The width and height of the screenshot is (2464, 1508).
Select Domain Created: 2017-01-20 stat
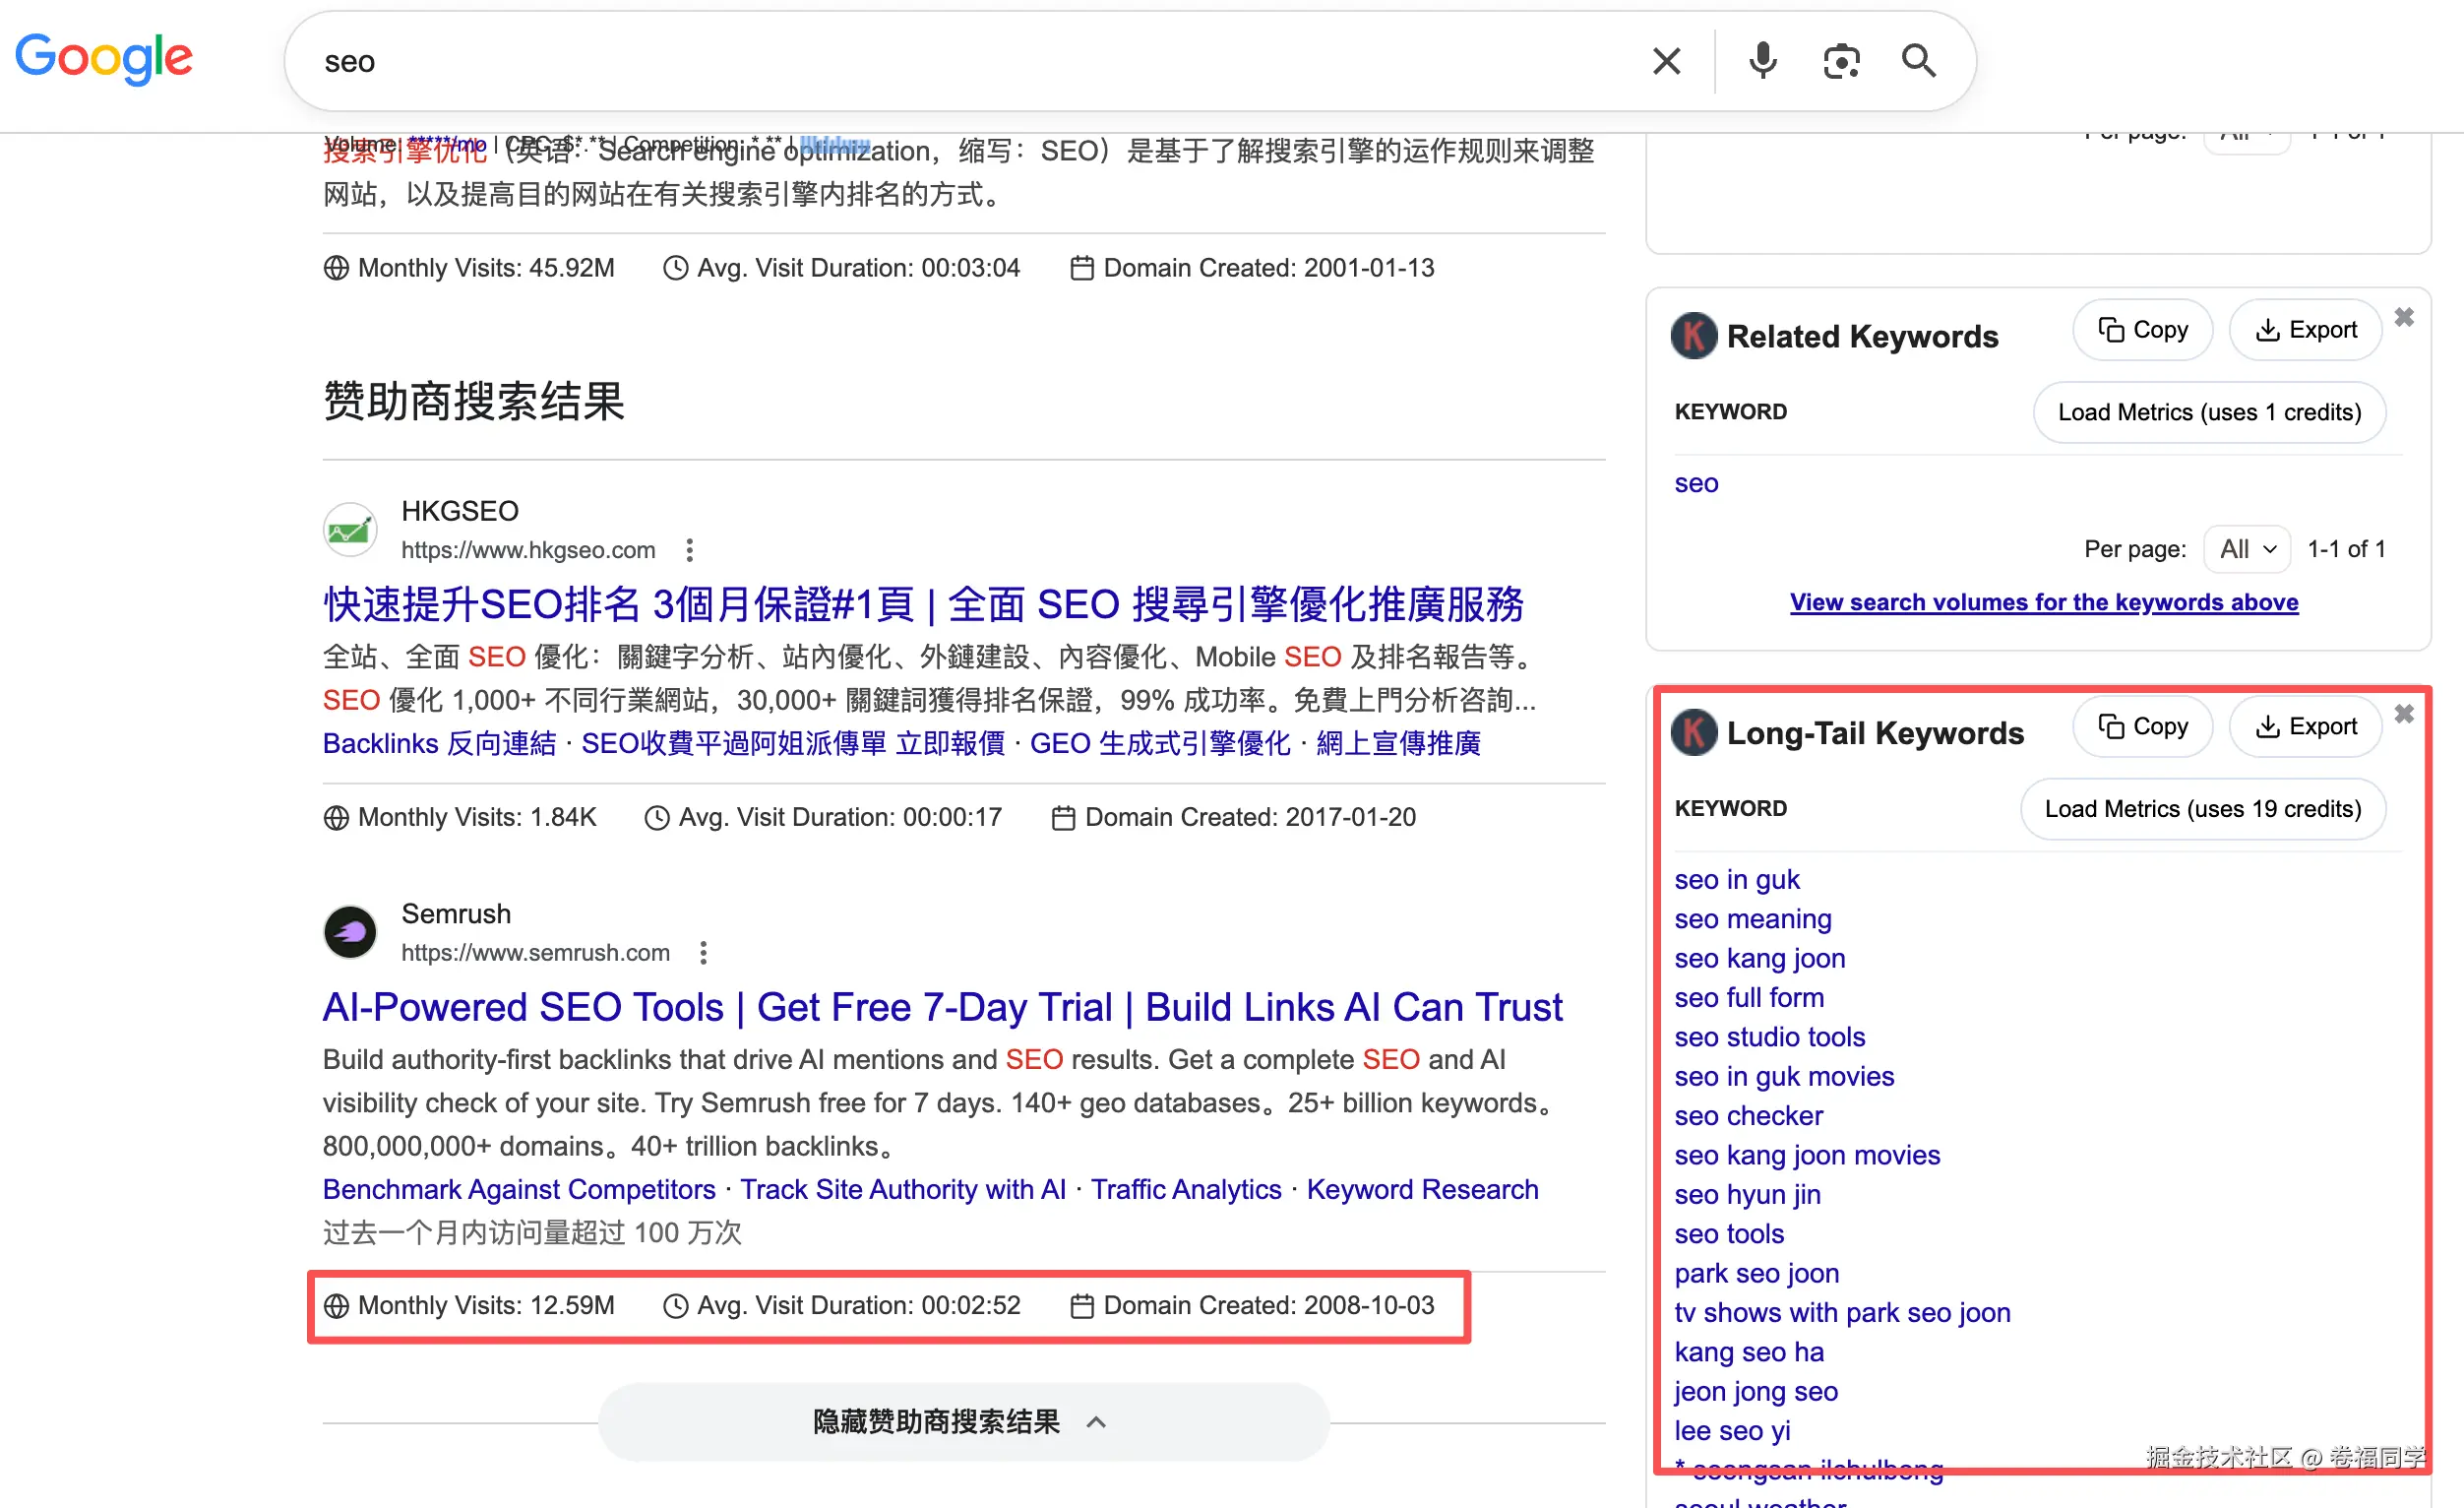click(x=1234, y=818)
